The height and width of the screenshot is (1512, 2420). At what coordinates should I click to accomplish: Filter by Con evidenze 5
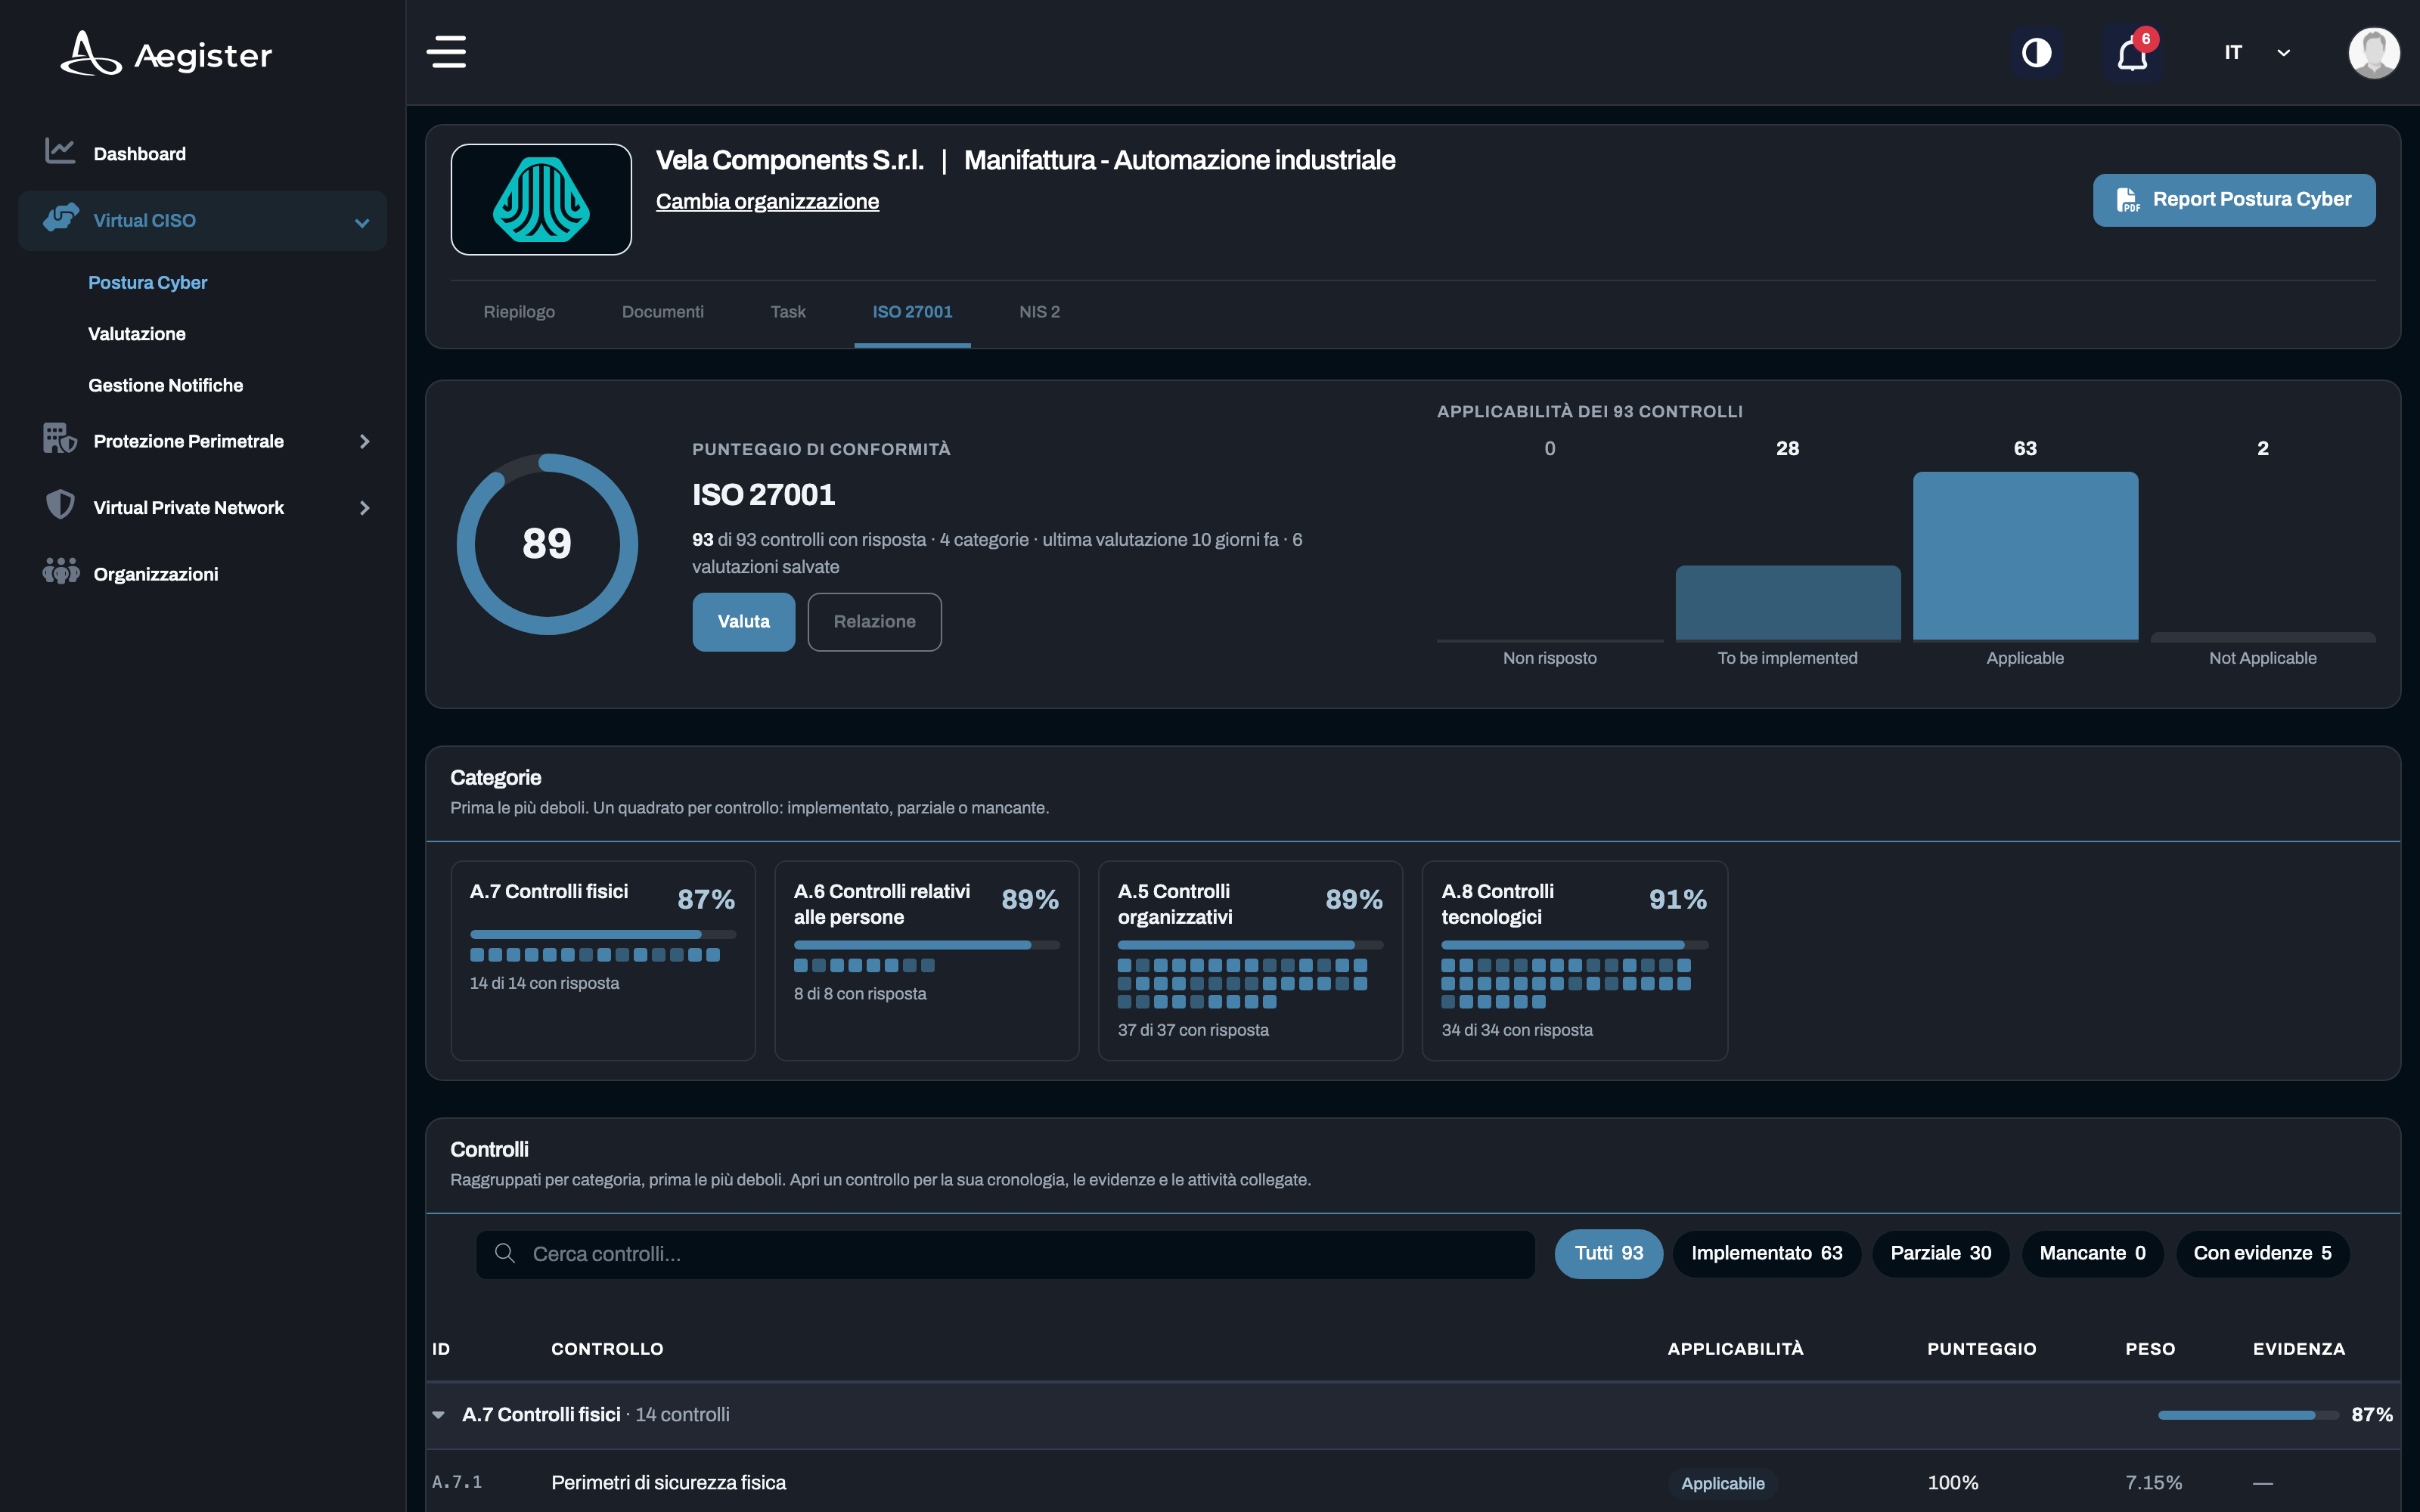[x=2262, y=1253]
